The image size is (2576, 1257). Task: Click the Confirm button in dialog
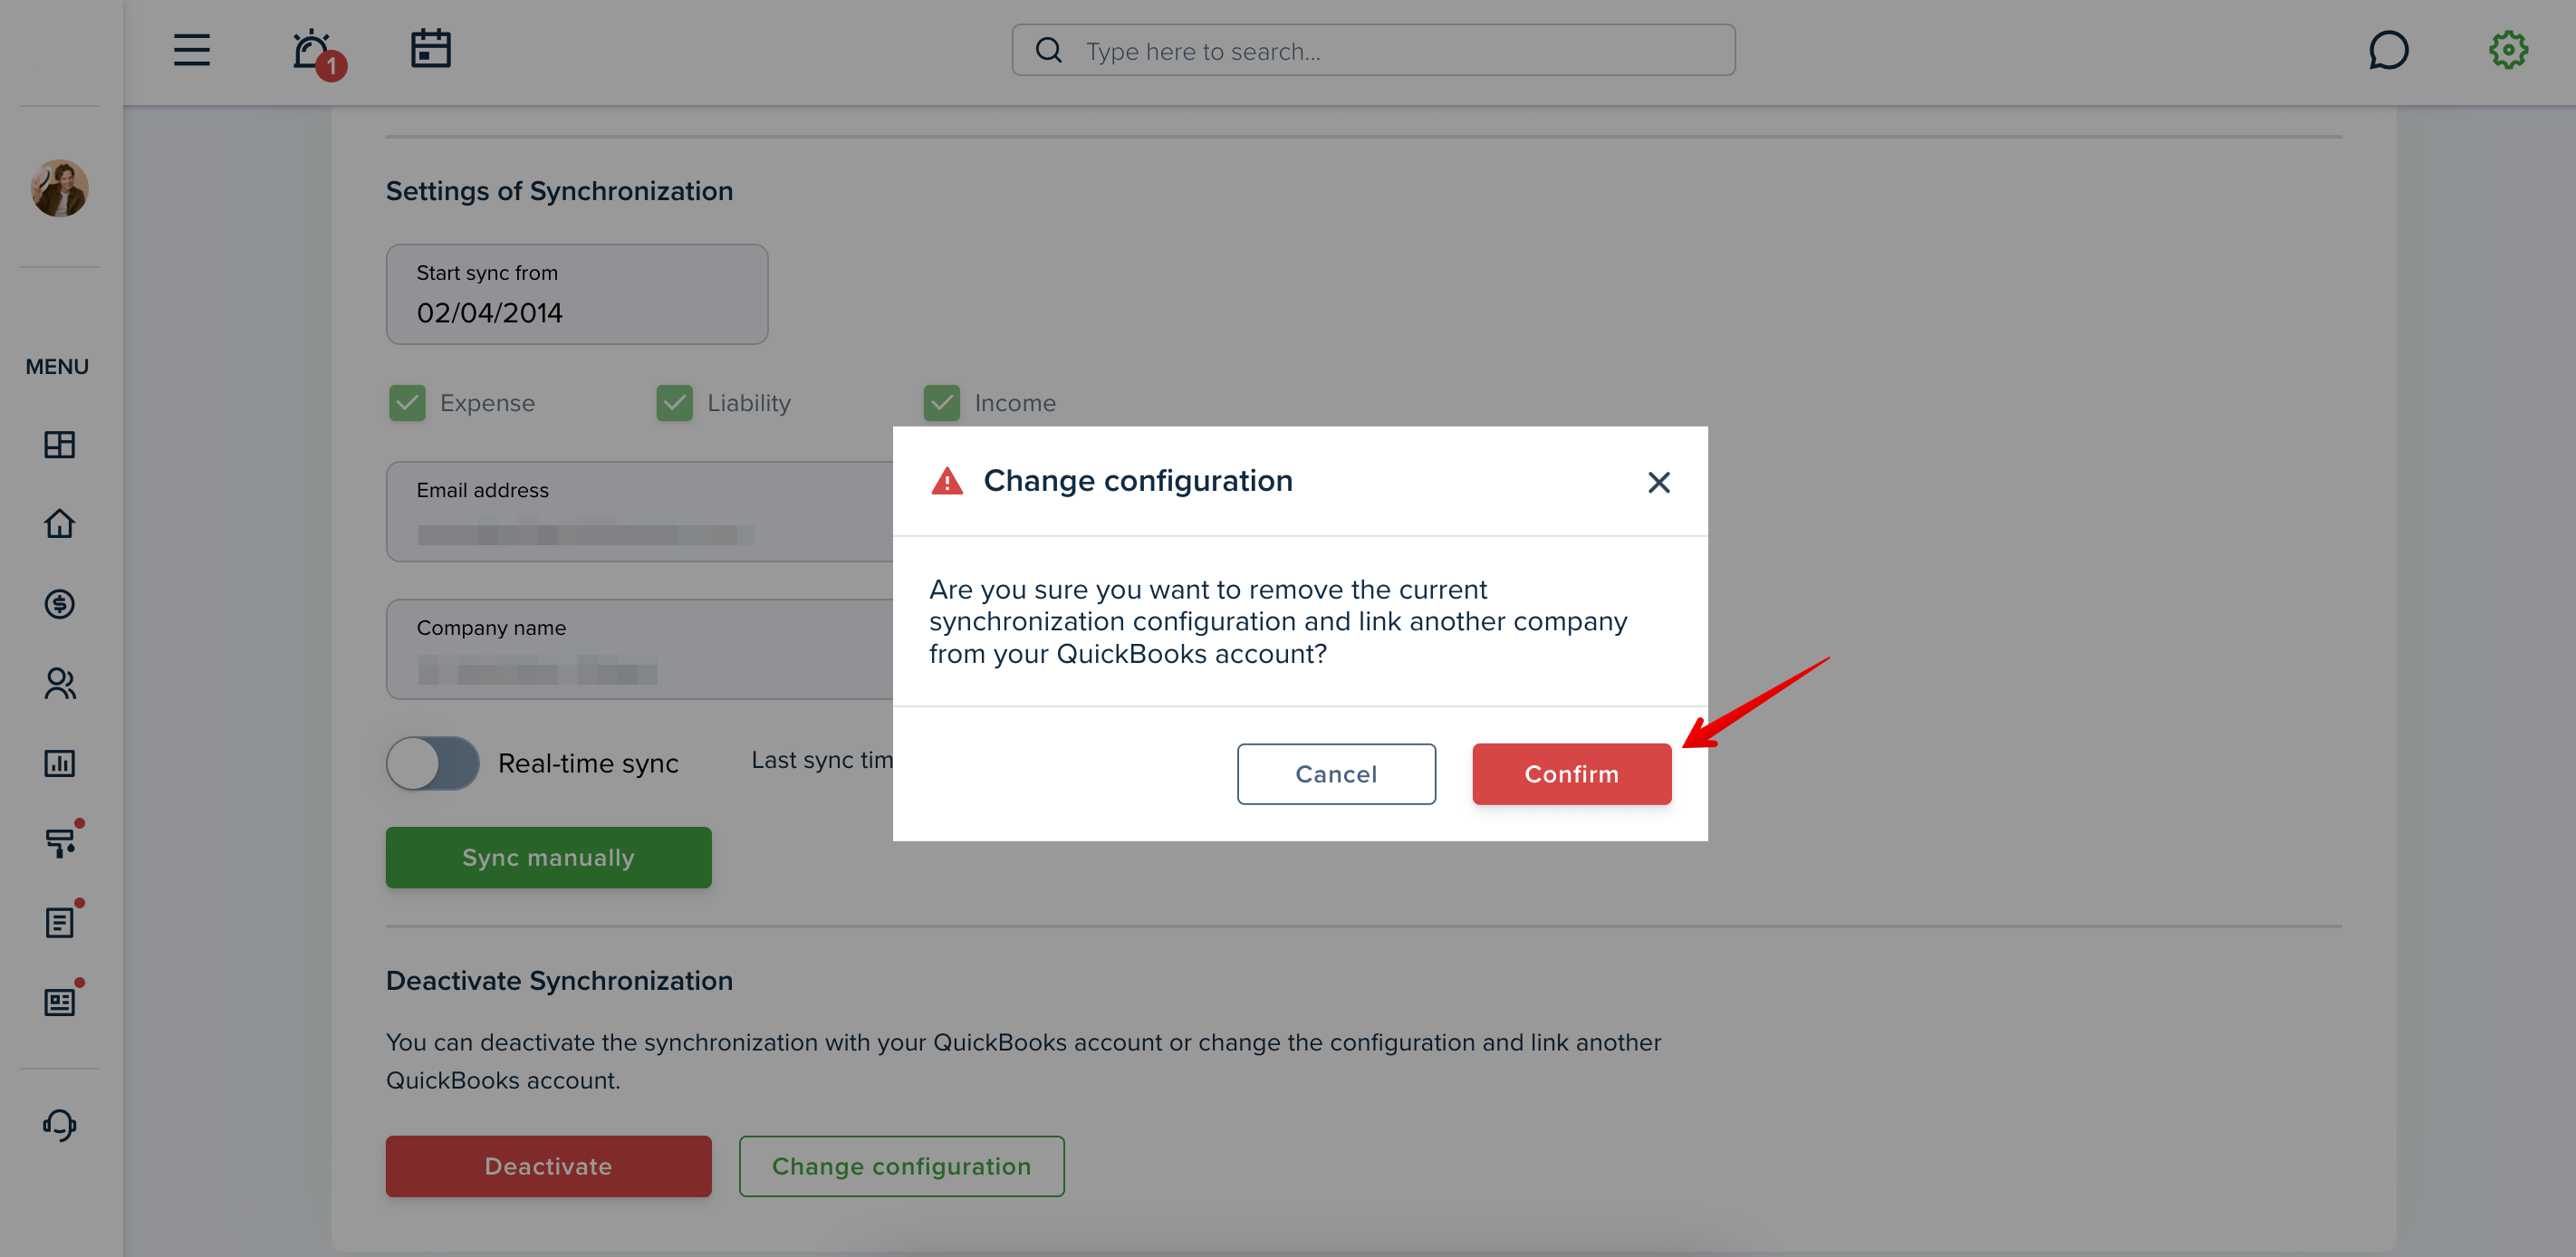(1571, 774)
